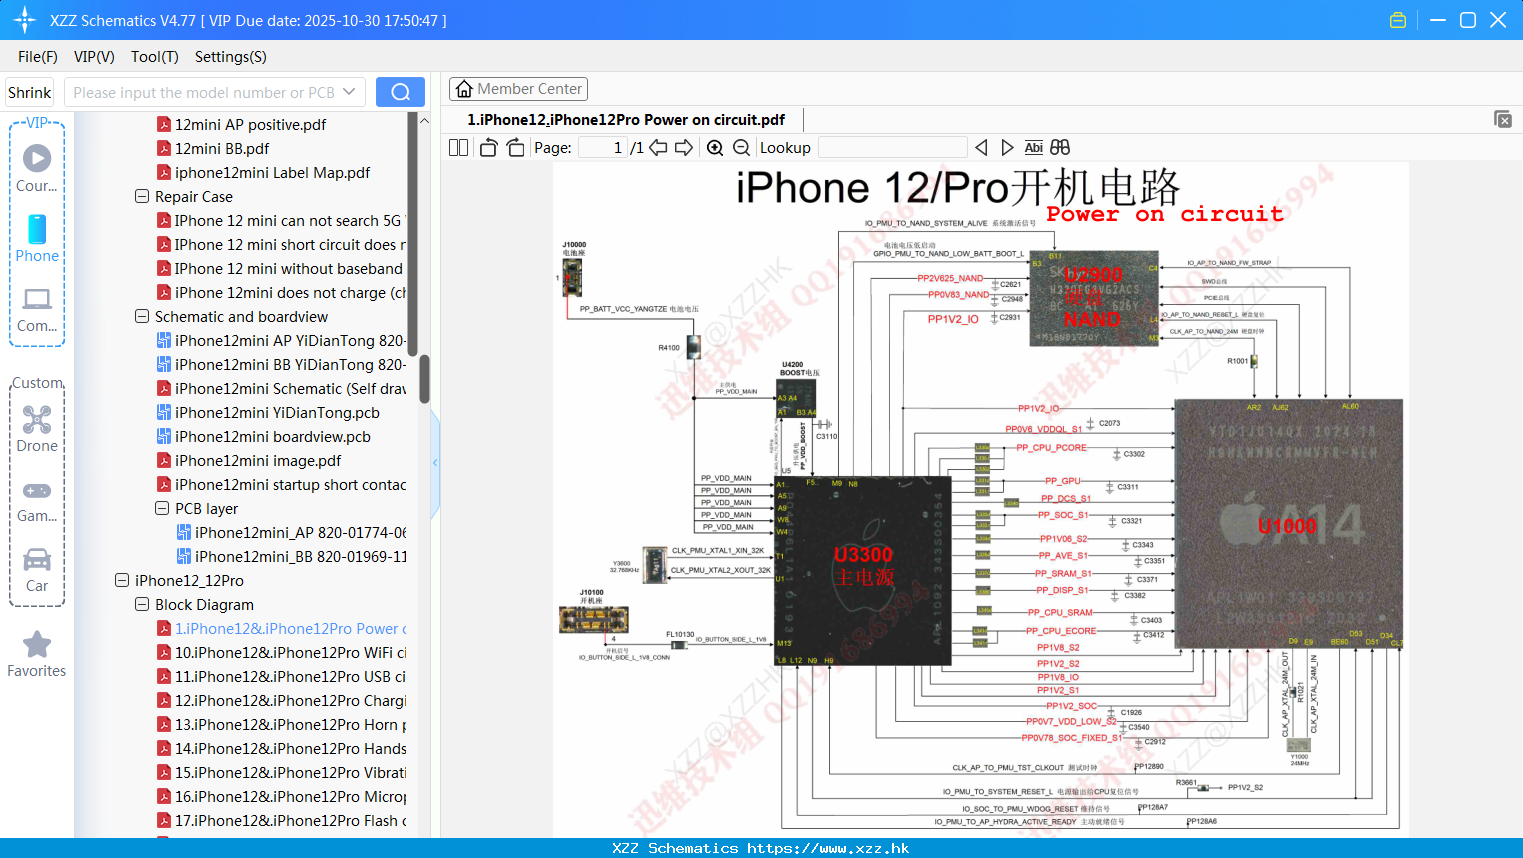Open the Game console category
The height and width of the screenshot is (858, 1523).
[37, 500]
